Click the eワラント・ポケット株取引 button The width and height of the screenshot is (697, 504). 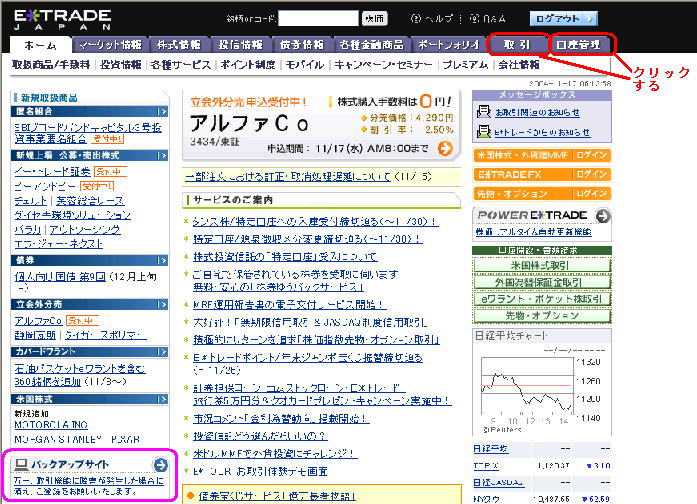(542, 299)
